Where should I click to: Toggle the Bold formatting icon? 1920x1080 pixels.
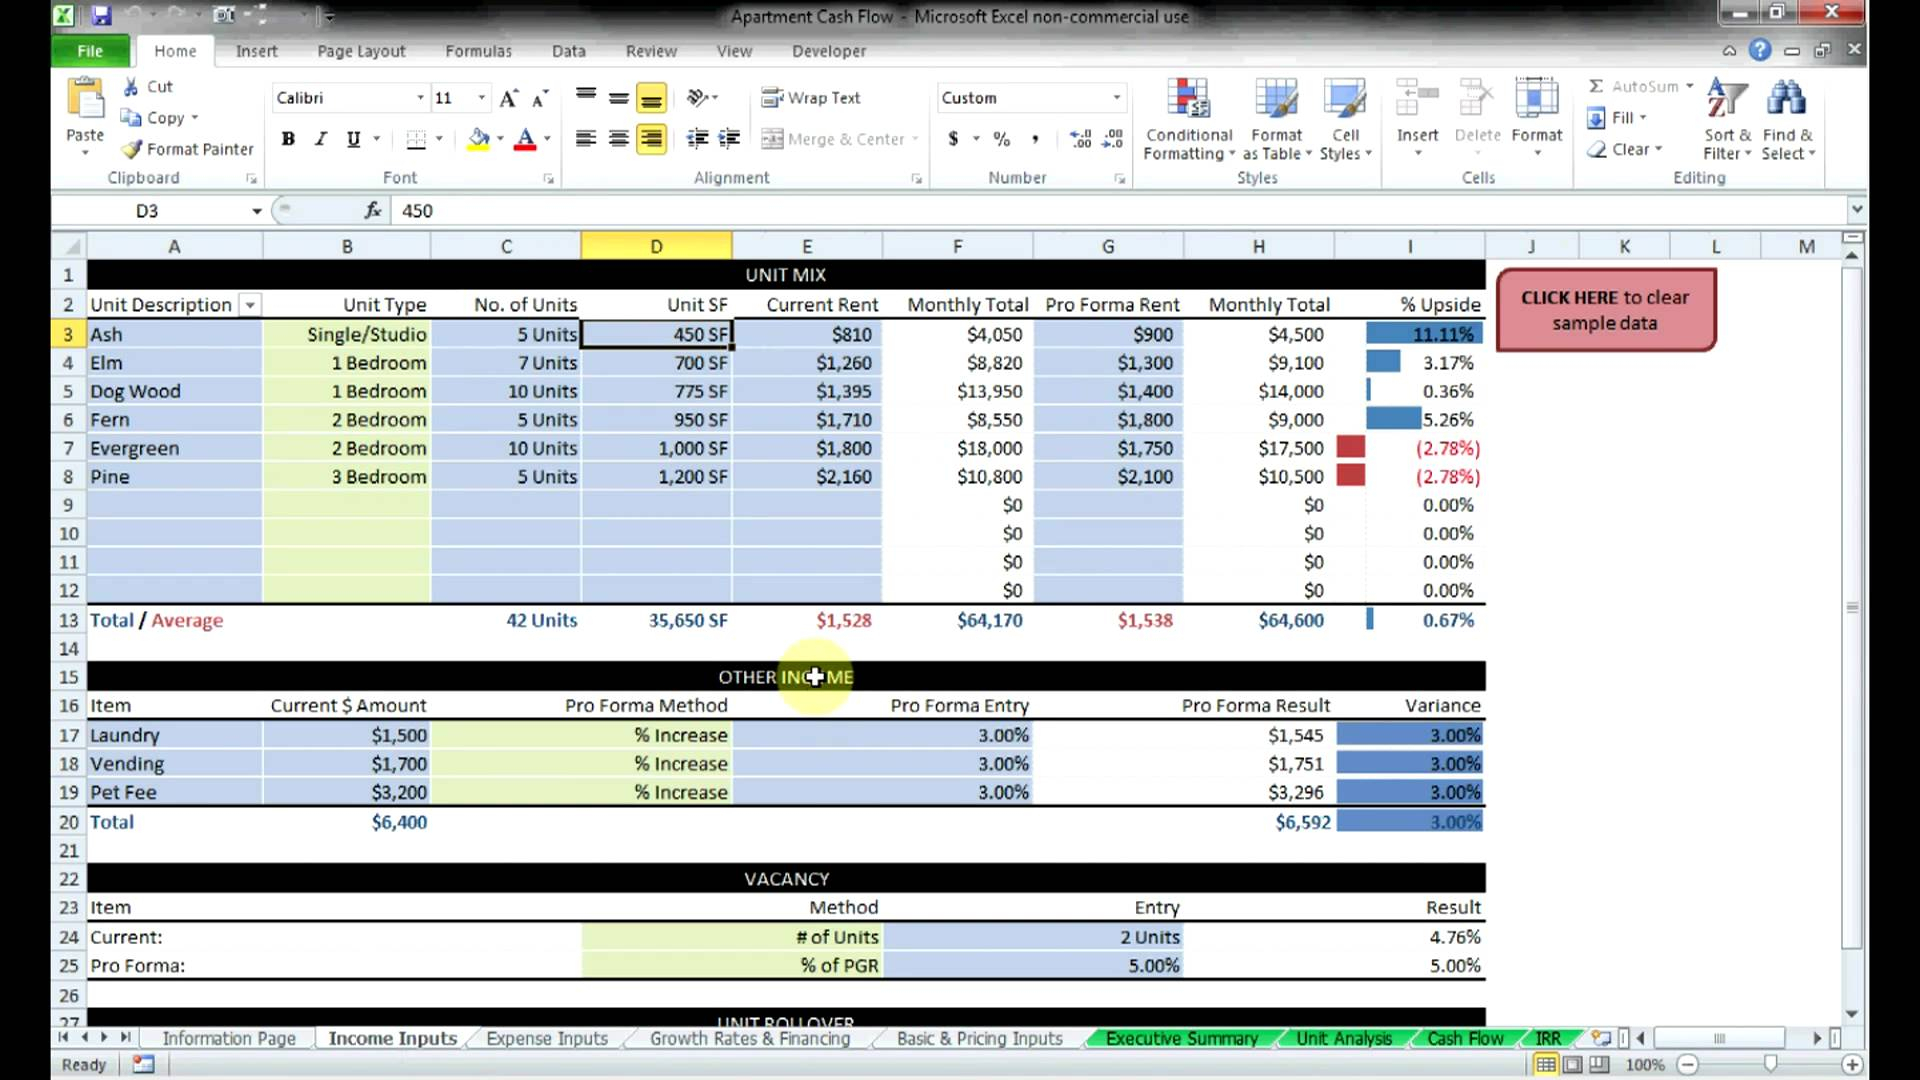pyautogui.click(x=287, y=138)
